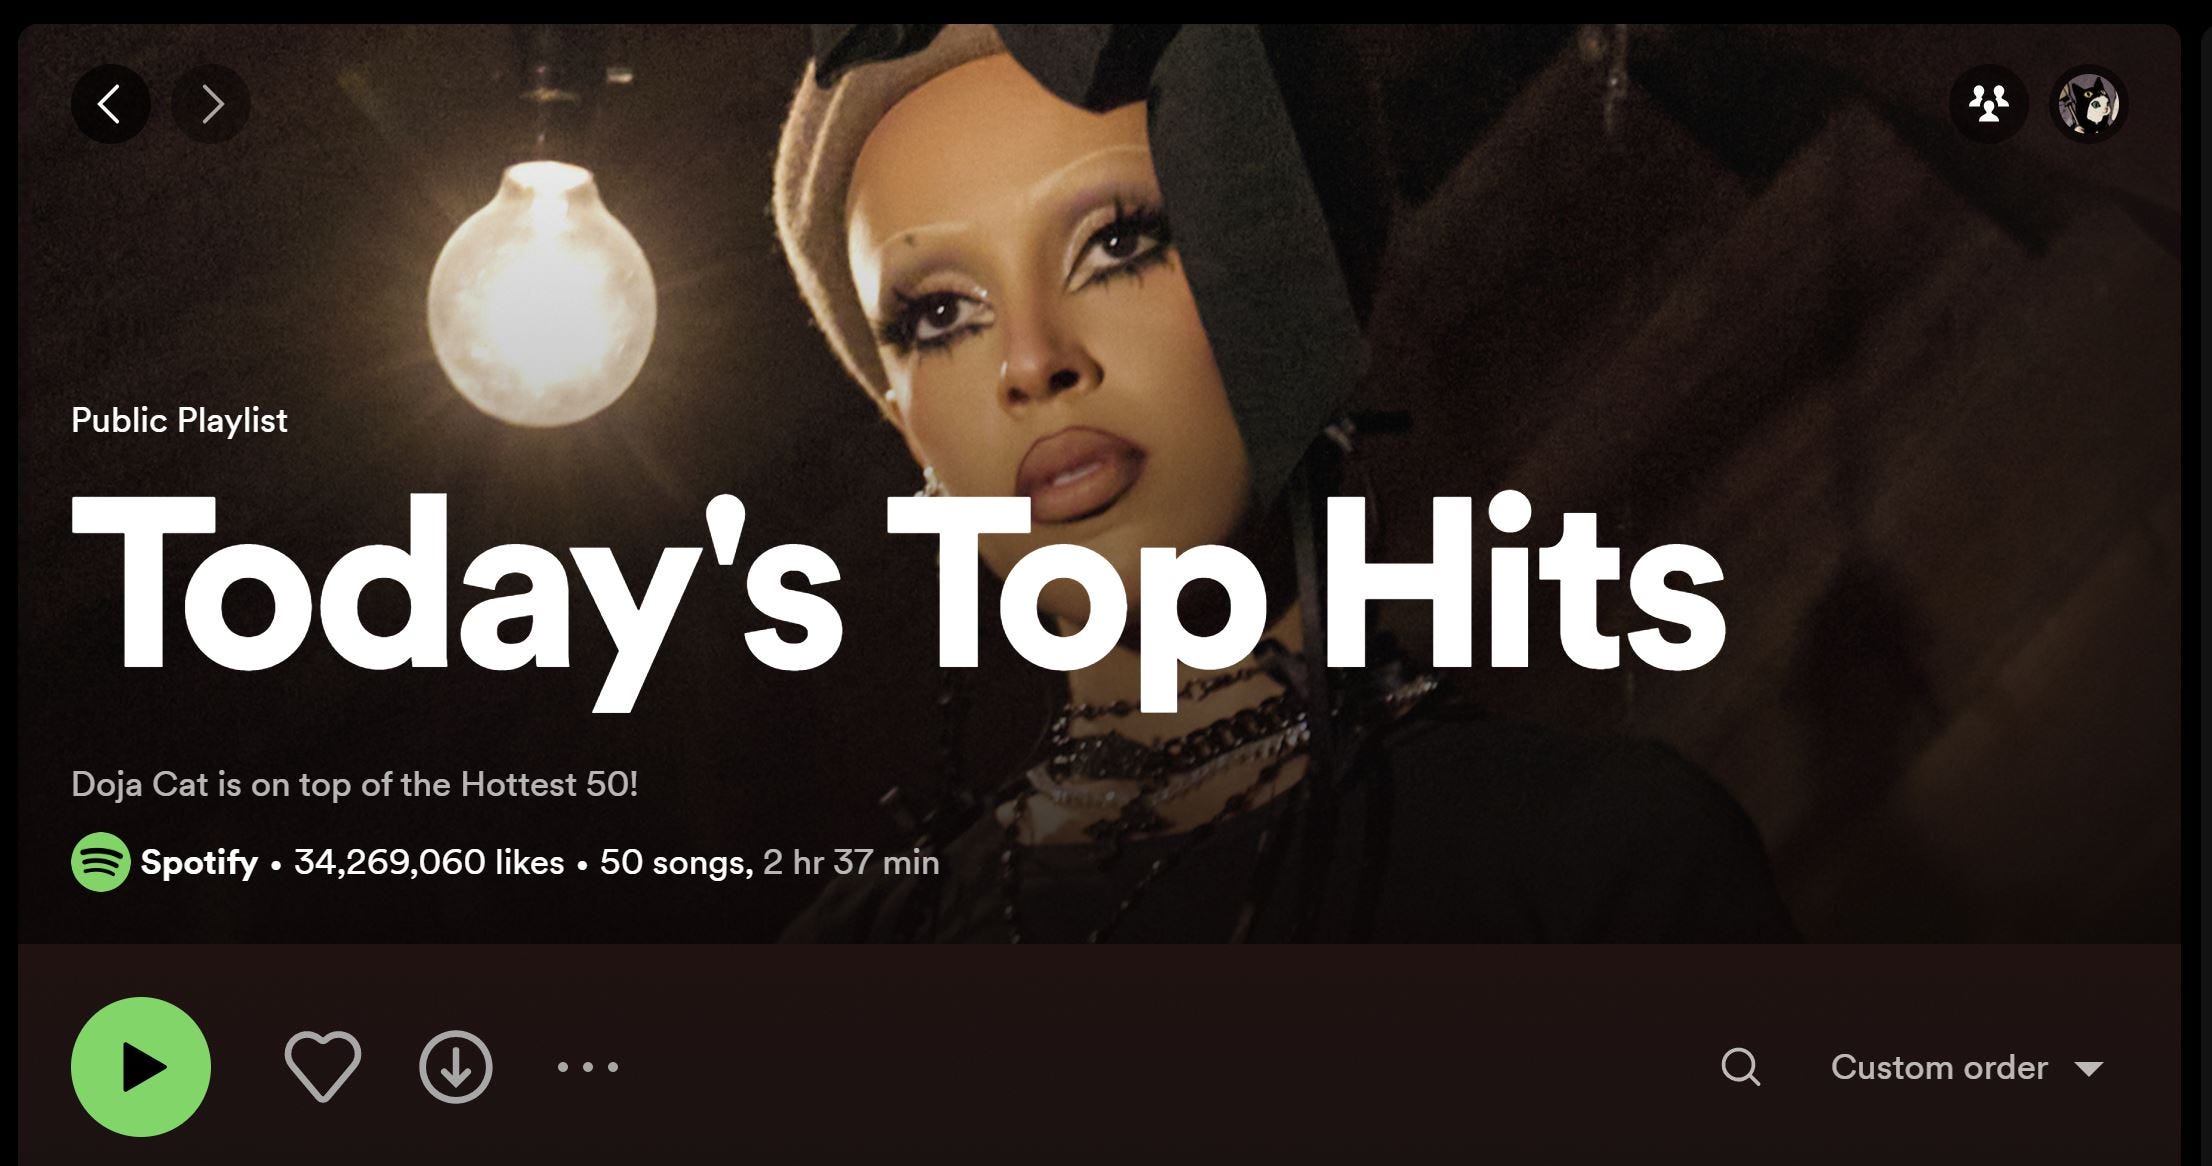Open the user profile avatar menu
2212x1166 pixels.
pos(2088,104)
